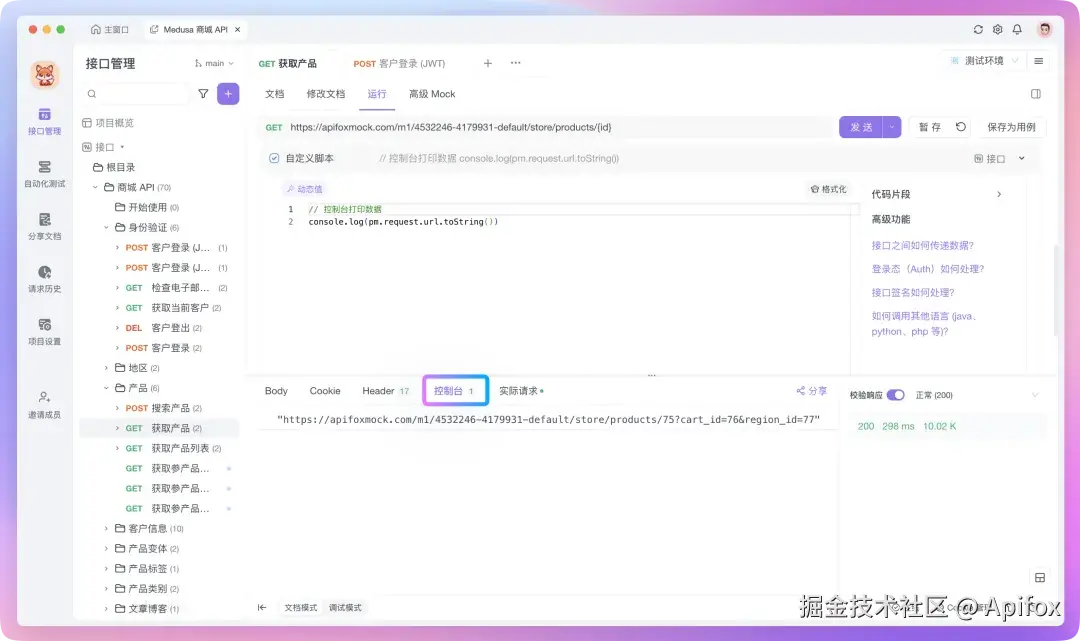1080x641 pixels.
Task: Open the Header response tab
Action: coord(385,391)
